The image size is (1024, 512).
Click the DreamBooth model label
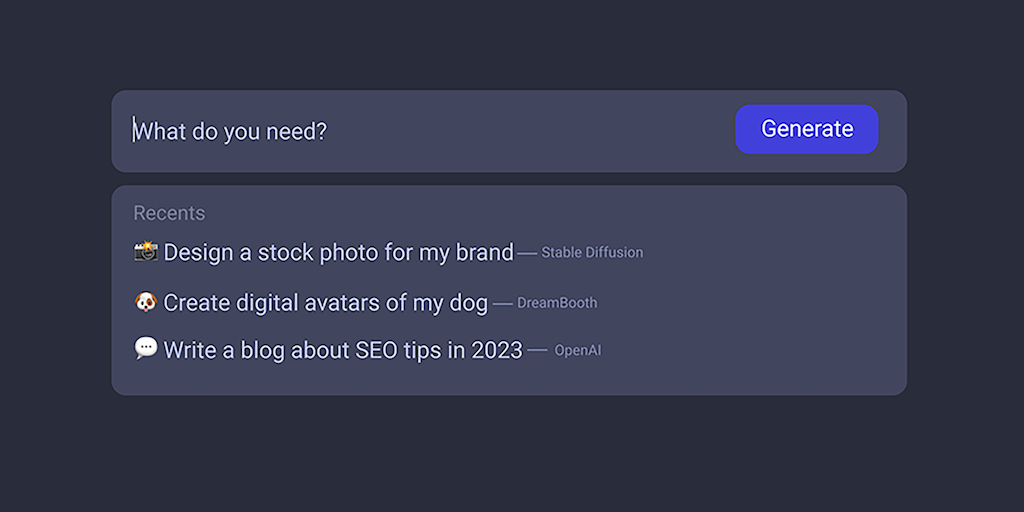[x=557, y=303]
